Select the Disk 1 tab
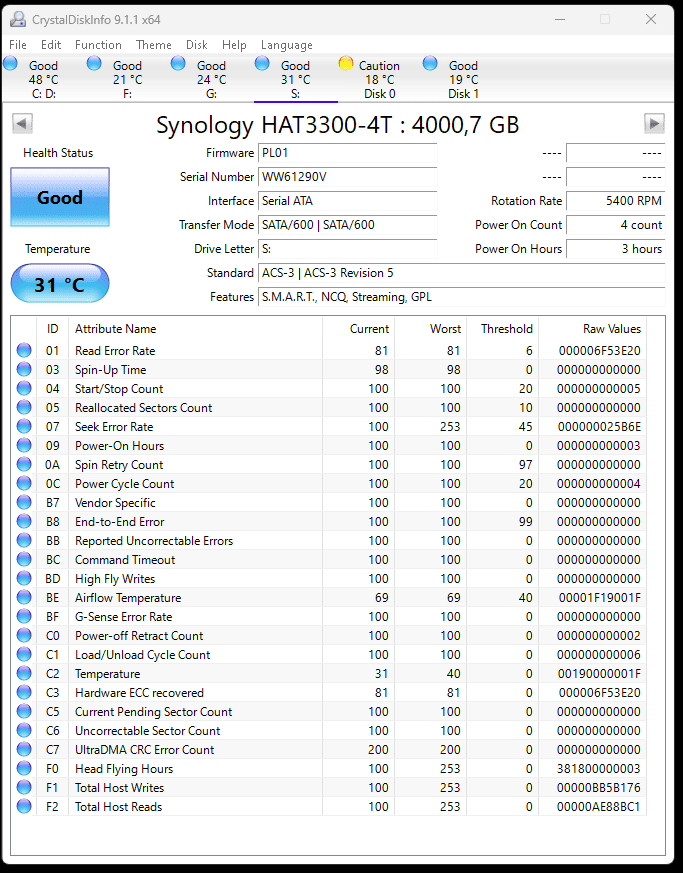This screenshot has height=873, width=683. (463, 80)
